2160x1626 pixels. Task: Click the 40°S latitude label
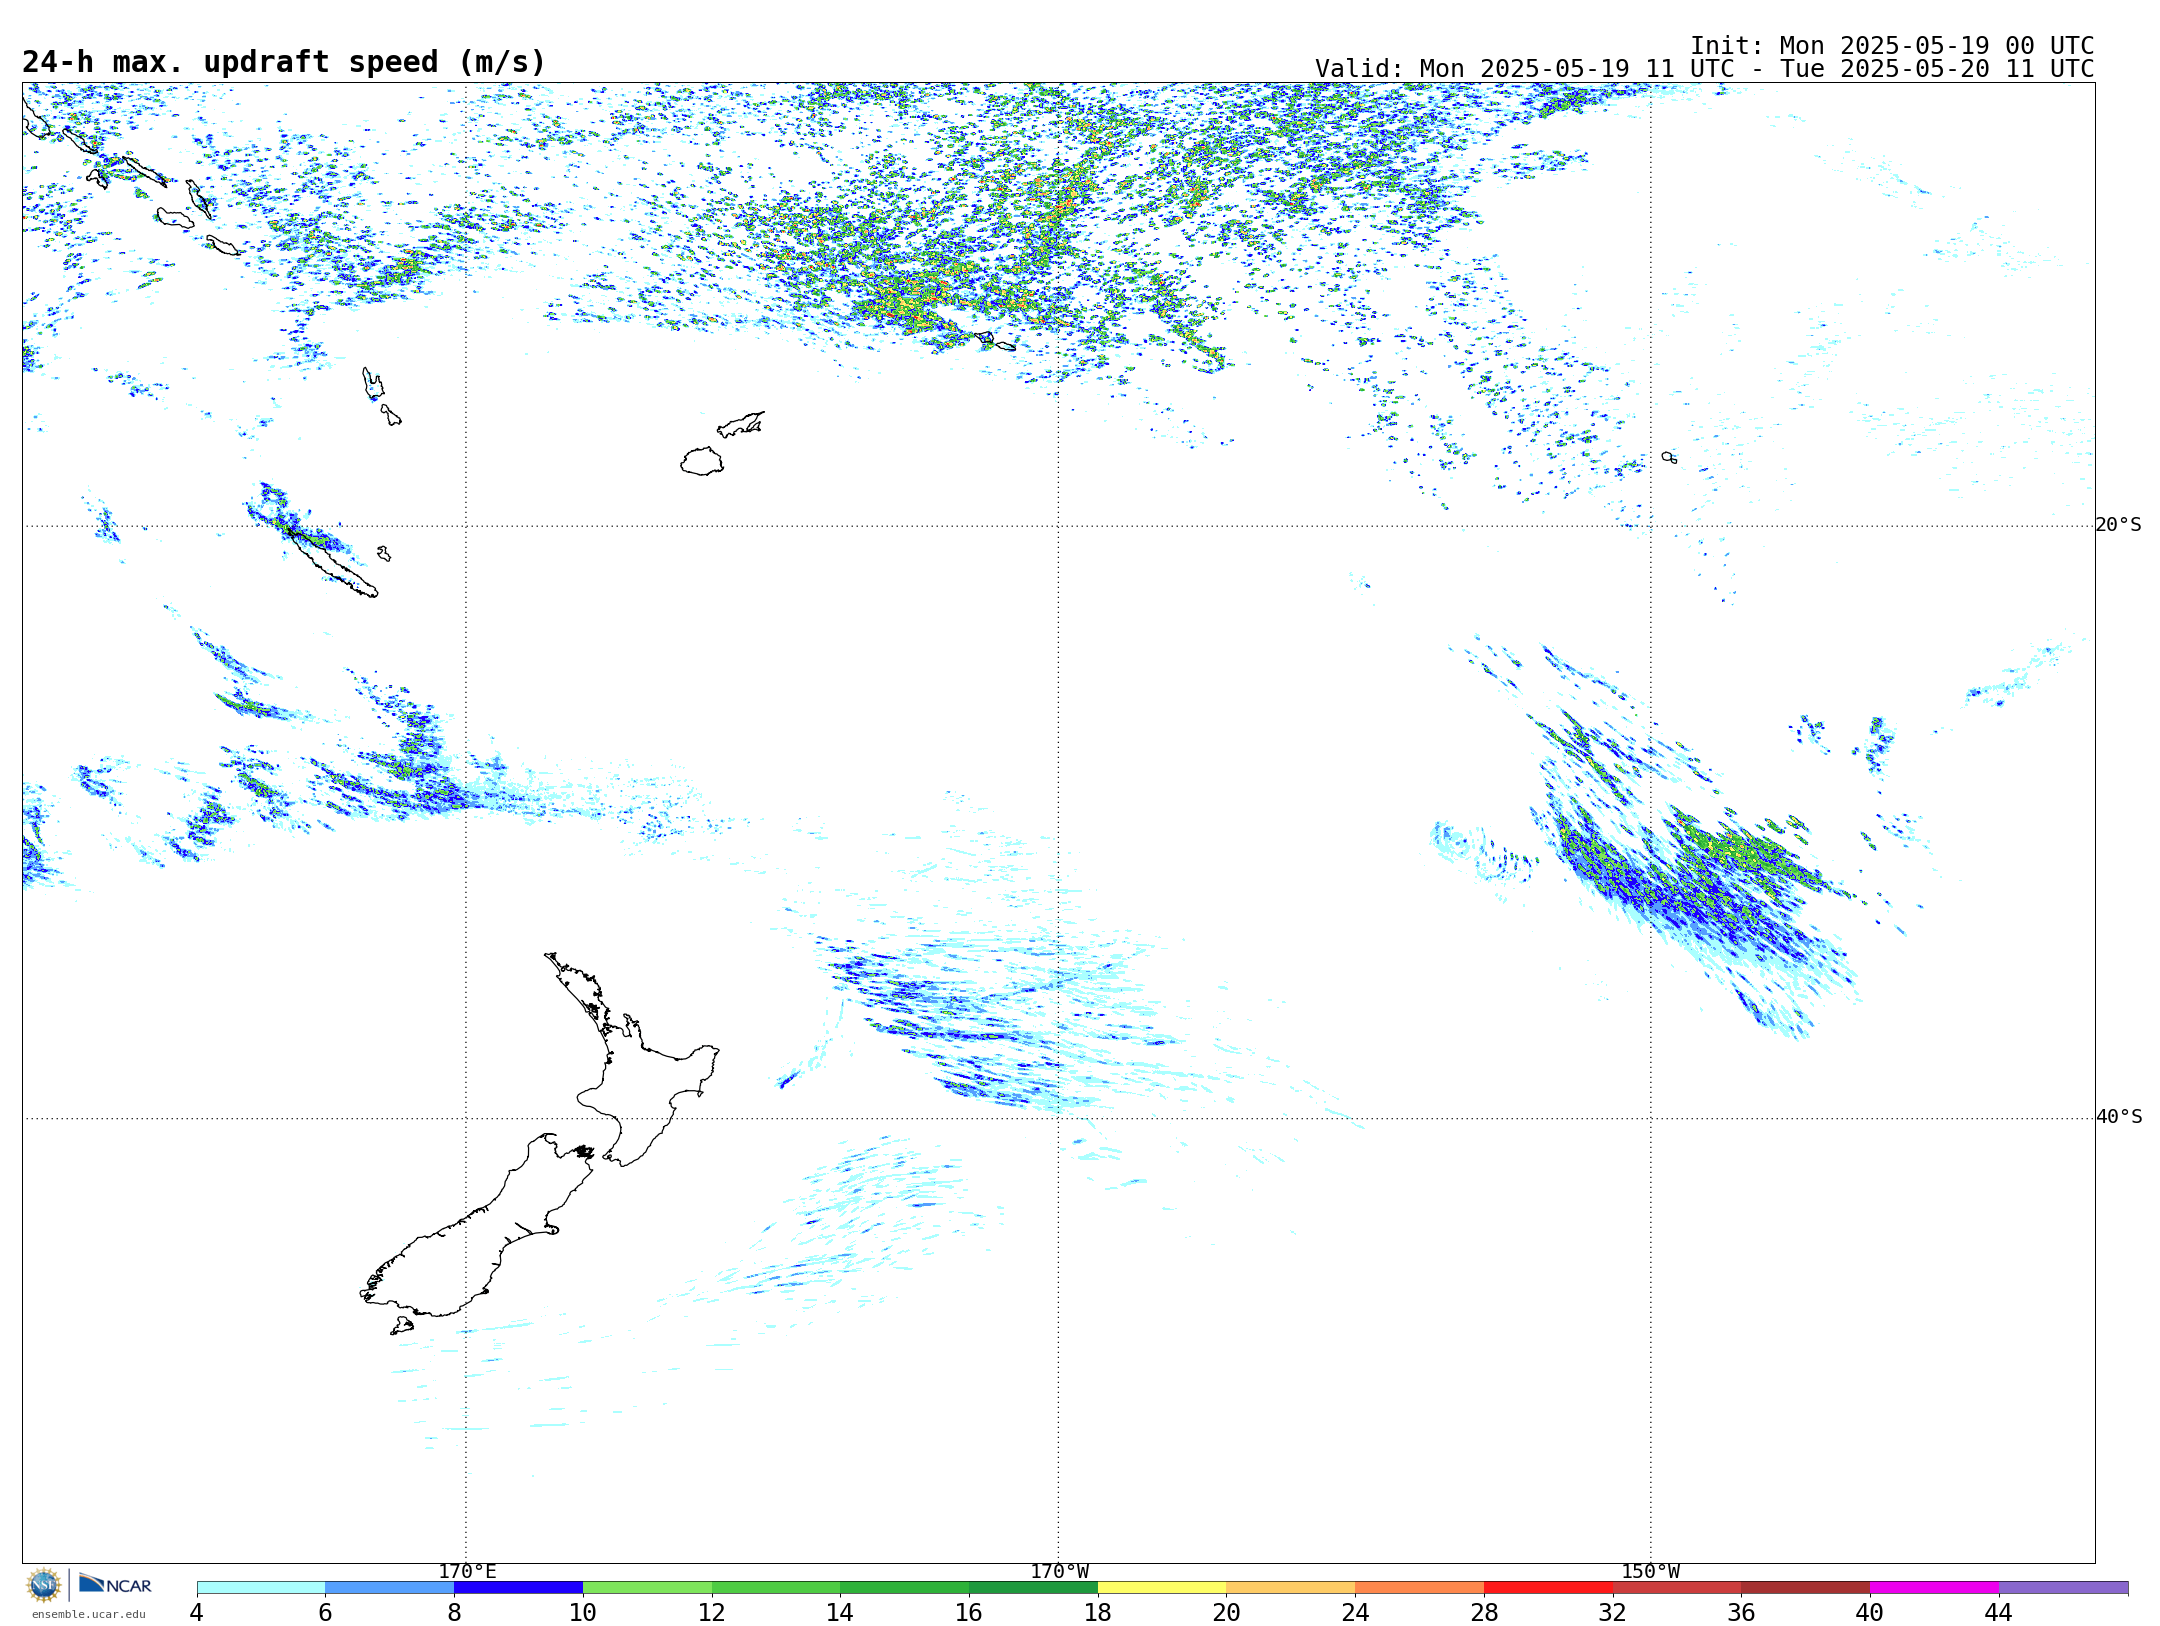tap(2119, 1117)
